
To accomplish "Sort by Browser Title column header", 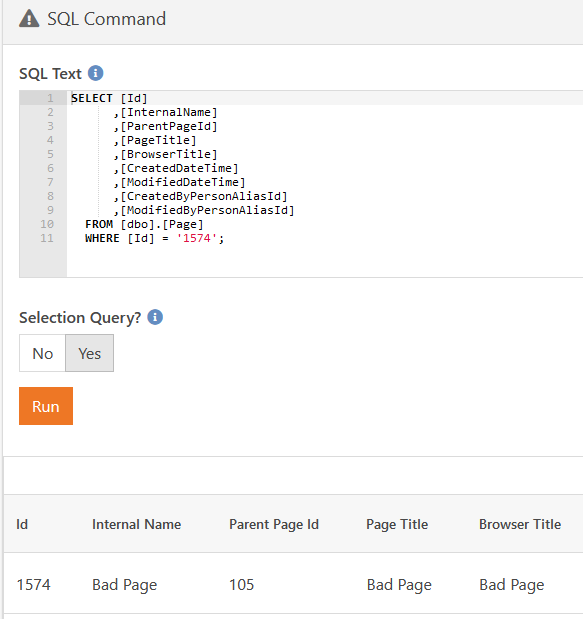I will coord(520,524).
